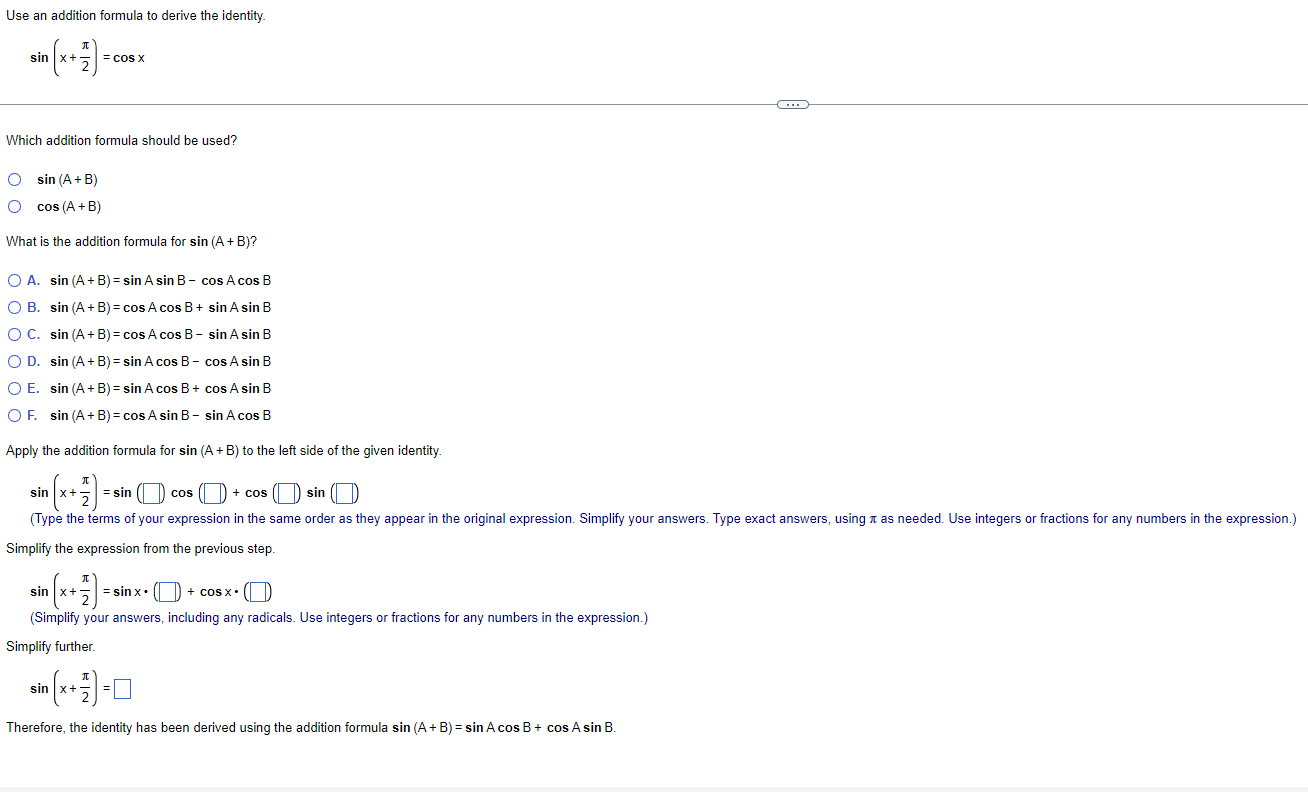Select answer choice B for the formula
1308x792 pixels.
[14, 307]
